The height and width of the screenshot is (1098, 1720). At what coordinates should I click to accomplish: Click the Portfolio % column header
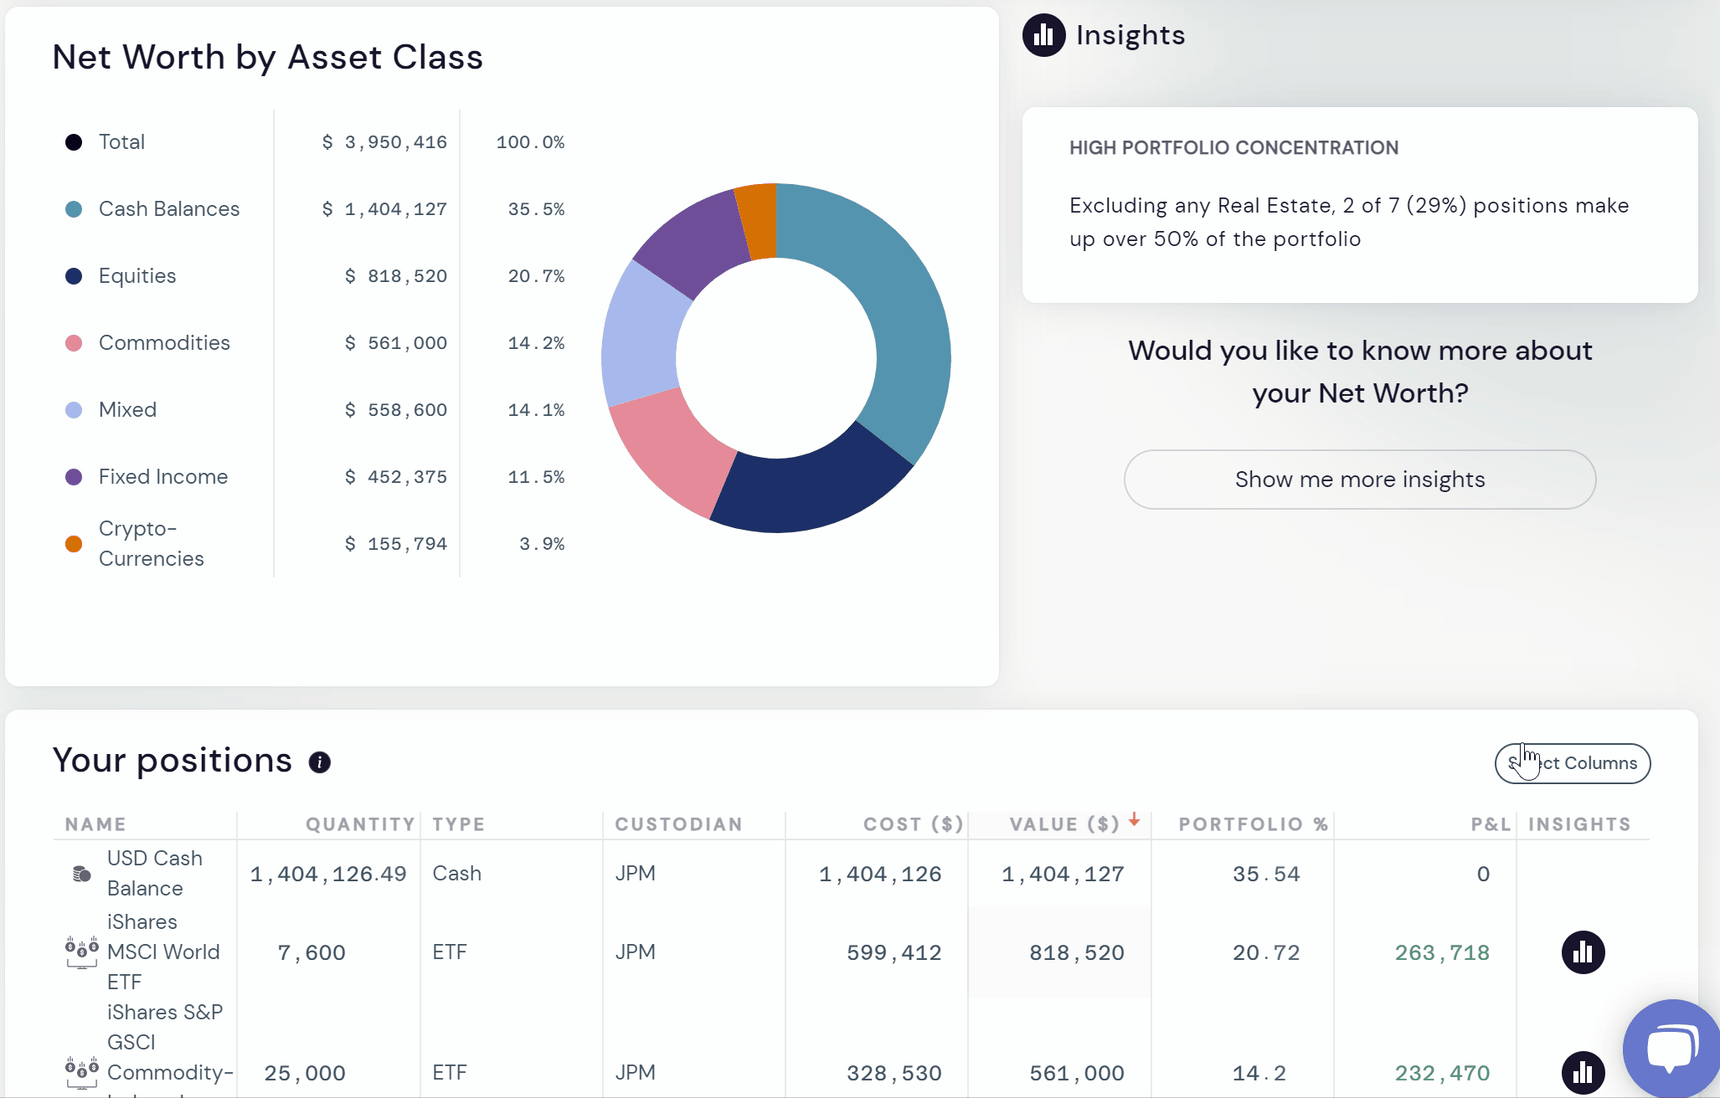click(1255, 824)
